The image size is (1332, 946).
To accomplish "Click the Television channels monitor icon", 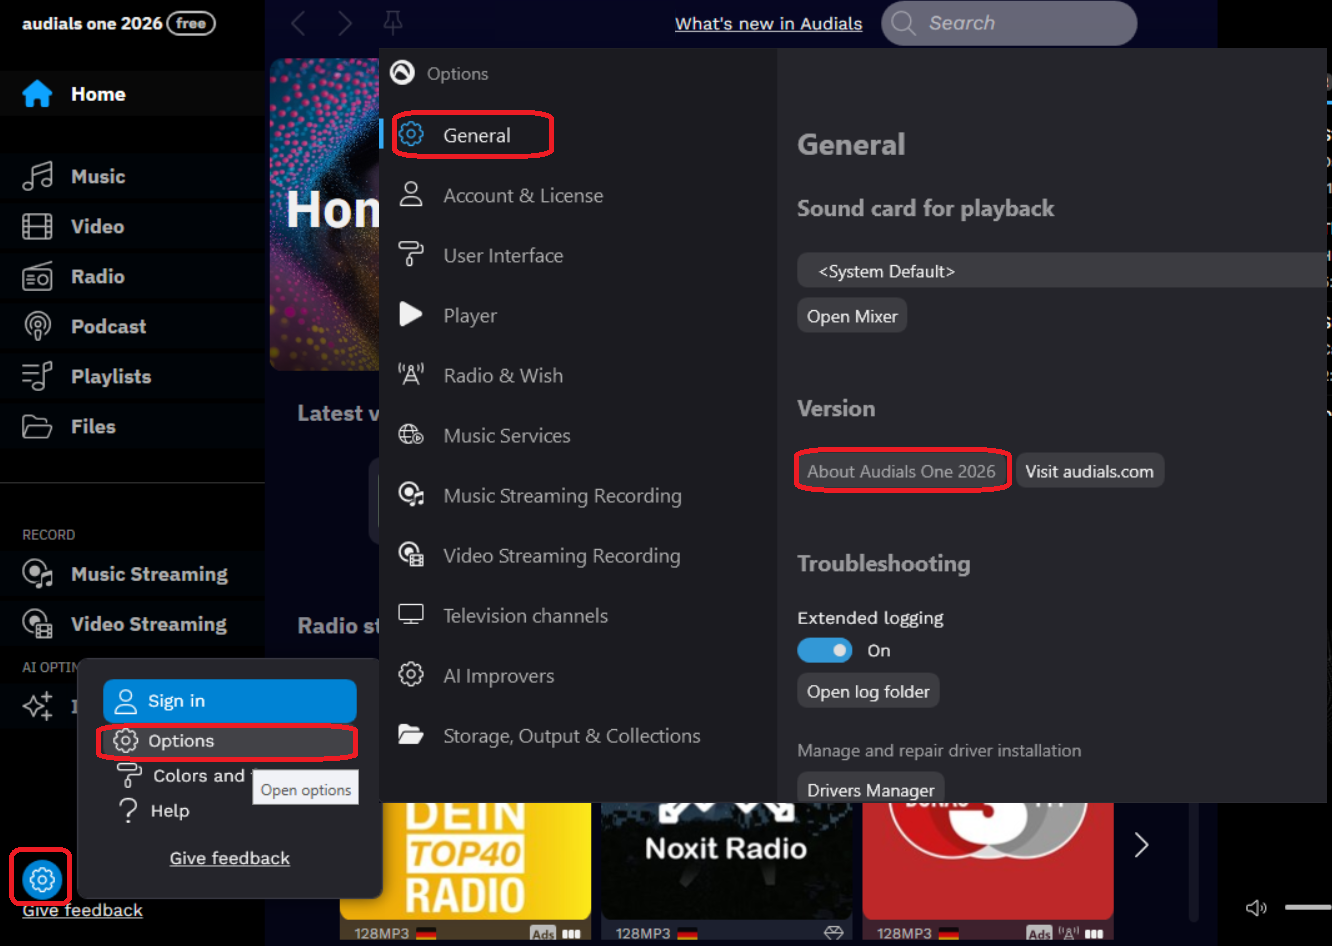I will coord(411,615).
